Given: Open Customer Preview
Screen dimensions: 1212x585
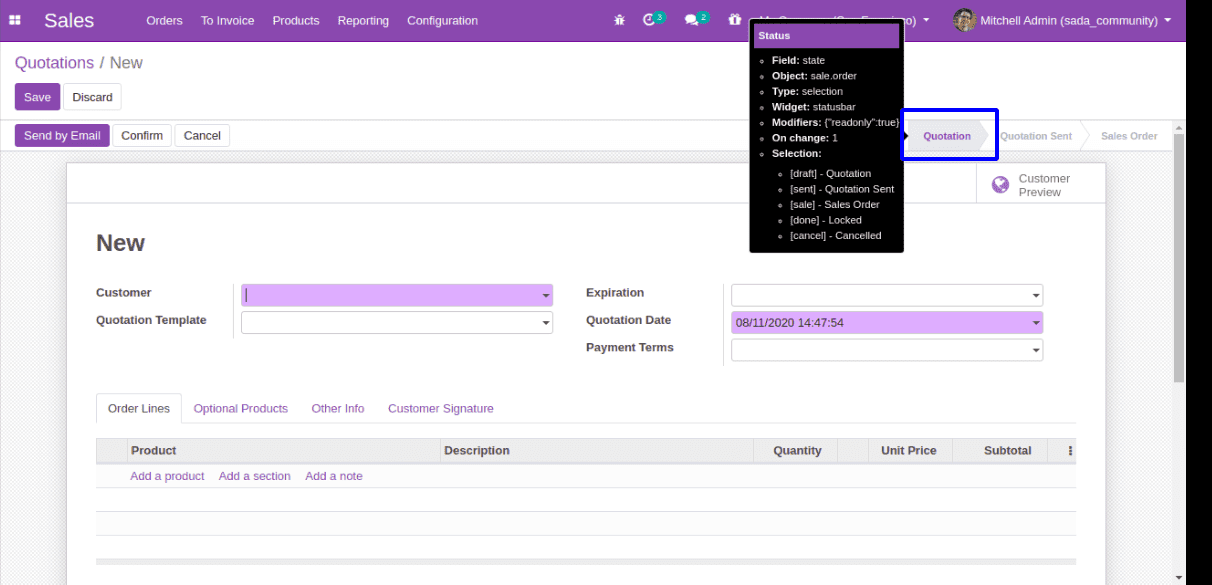Looking at the screenshot, I should coord(1040,185).
